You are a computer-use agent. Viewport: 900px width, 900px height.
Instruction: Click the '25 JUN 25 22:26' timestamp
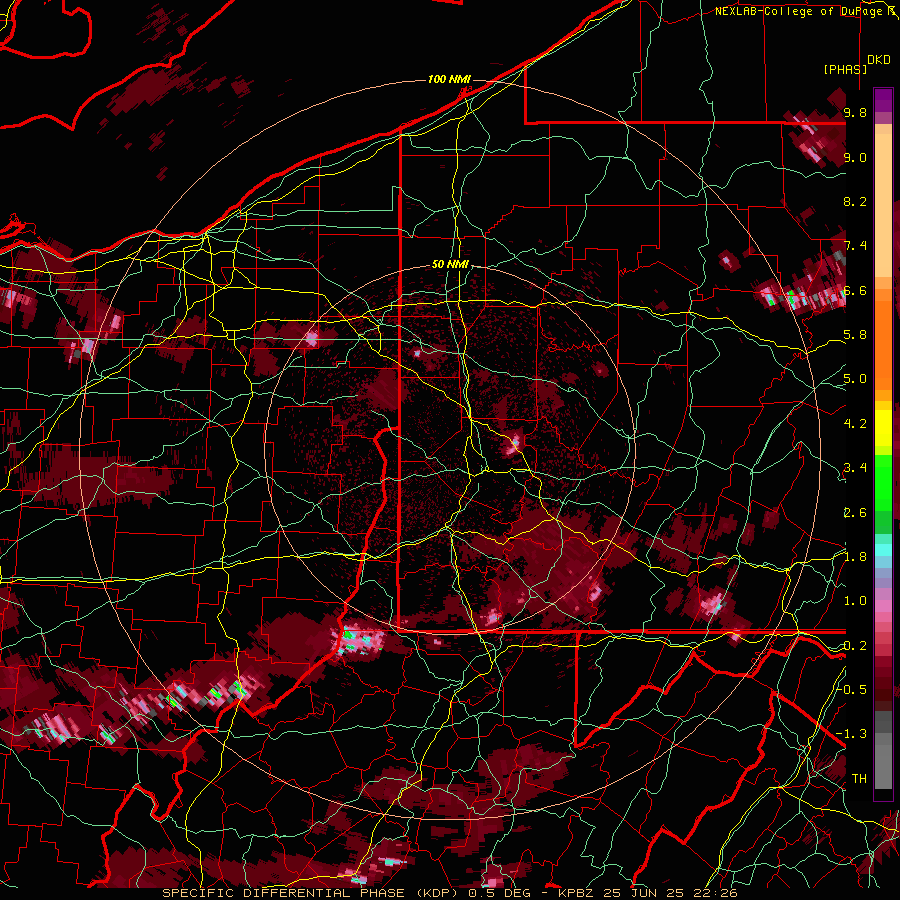pos(670,893)
